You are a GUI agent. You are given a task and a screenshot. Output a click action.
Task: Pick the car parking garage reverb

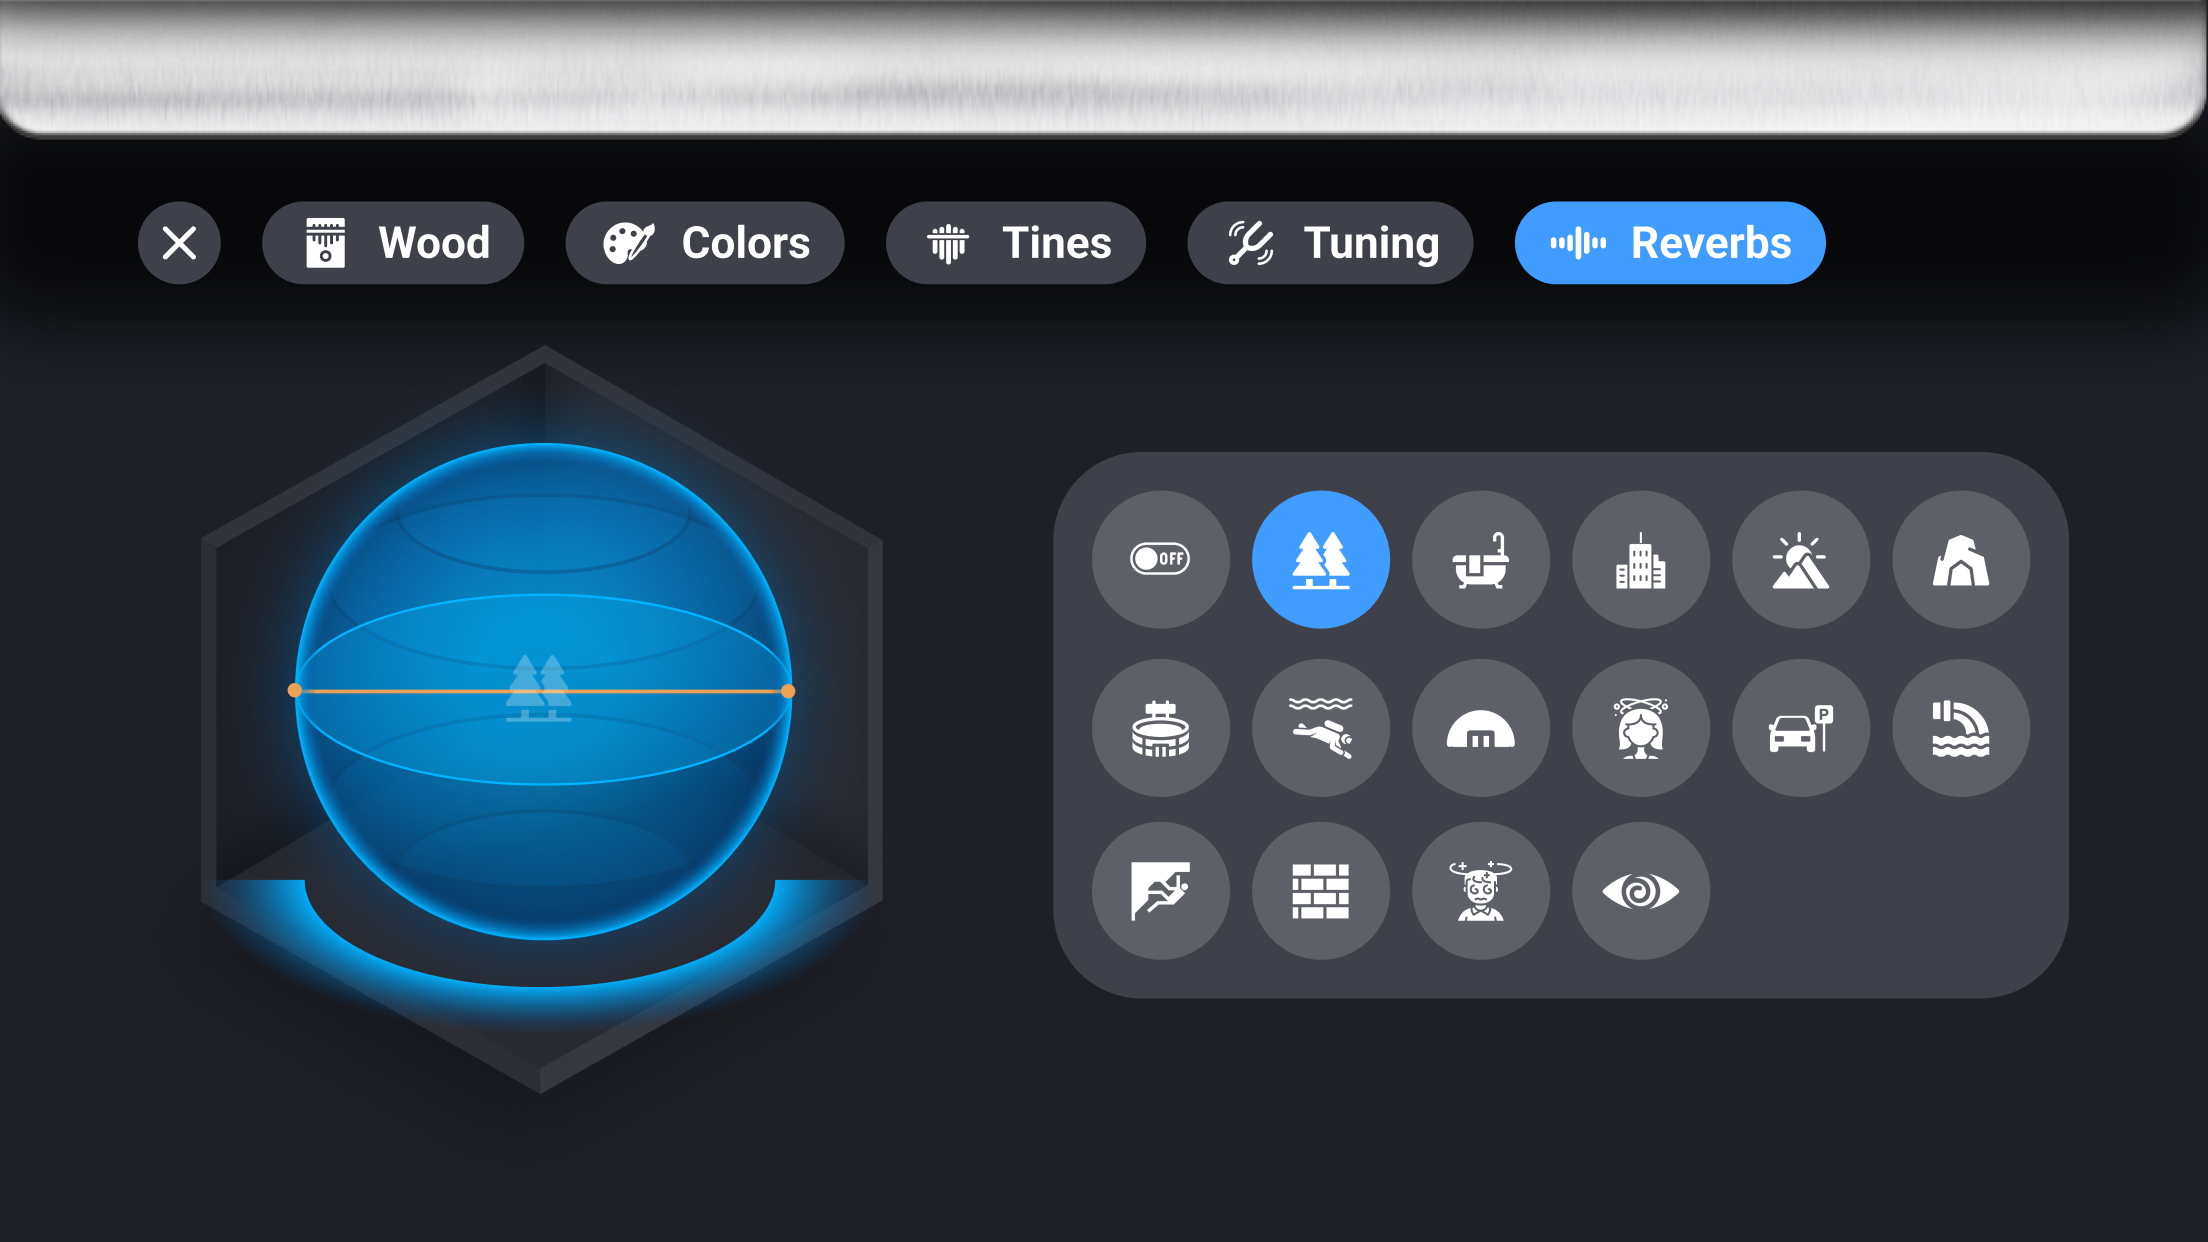coord(1800,727)
